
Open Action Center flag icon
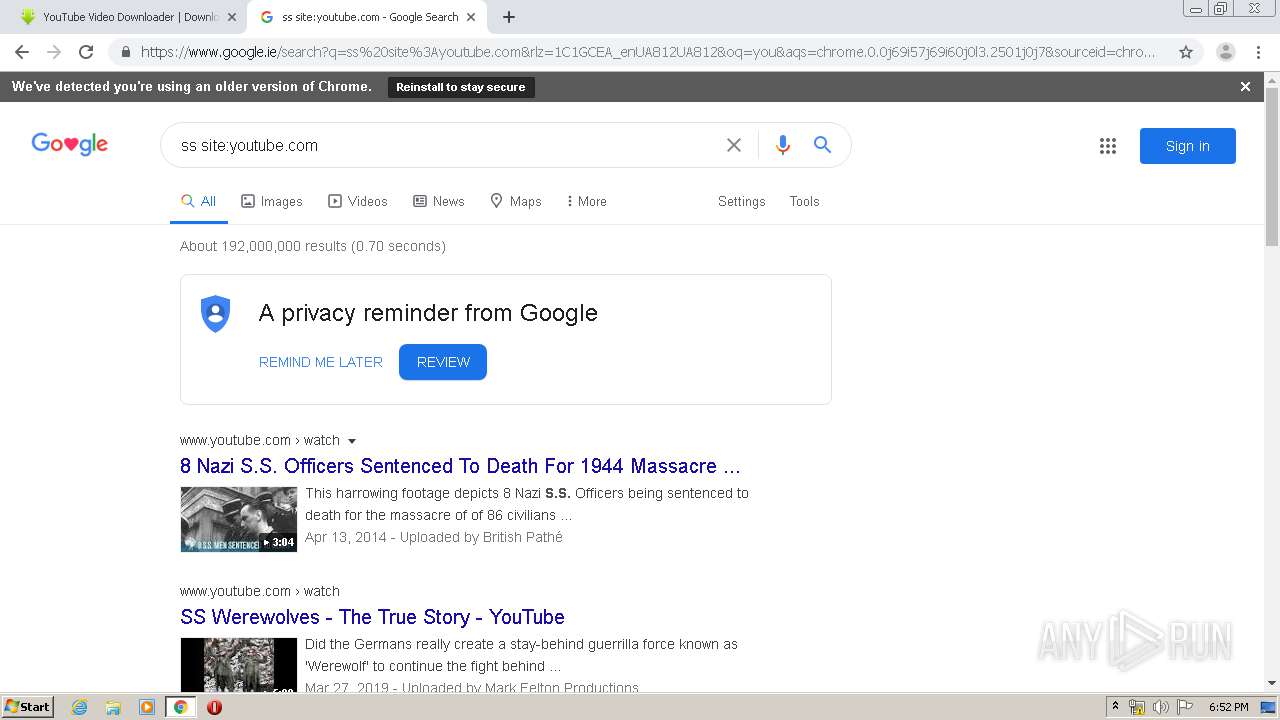pos(1185,707)
